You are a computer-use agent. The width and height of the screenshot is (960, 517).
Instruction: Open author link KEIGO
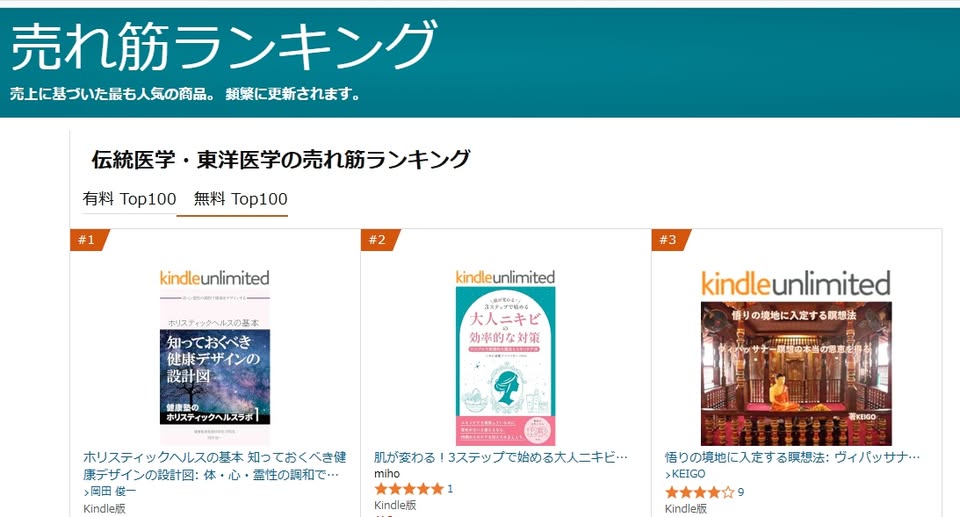point(685,474)
